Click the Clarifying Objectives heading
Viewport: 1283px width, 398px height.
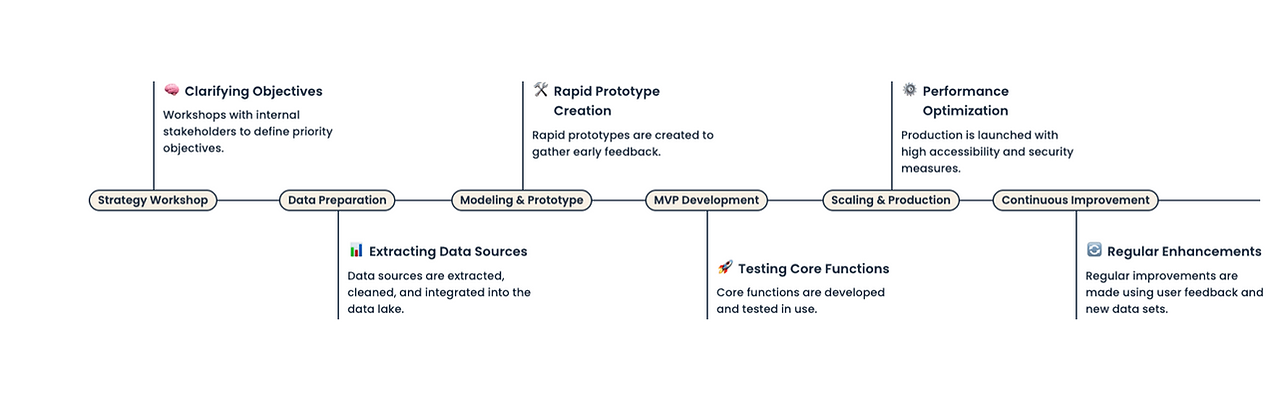pyautogui.click(x=253, y=91)
